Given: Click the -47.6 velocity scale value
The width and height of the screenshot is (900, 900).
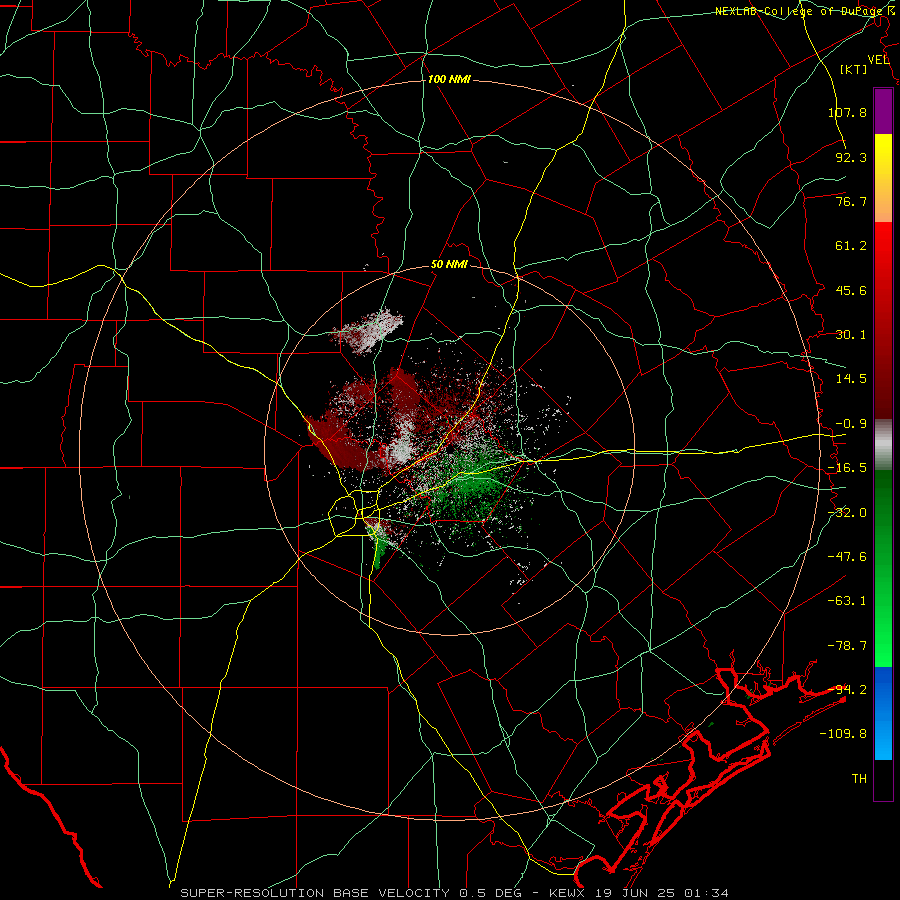Looking at the screenshot, I should click(x=847, y=557).
